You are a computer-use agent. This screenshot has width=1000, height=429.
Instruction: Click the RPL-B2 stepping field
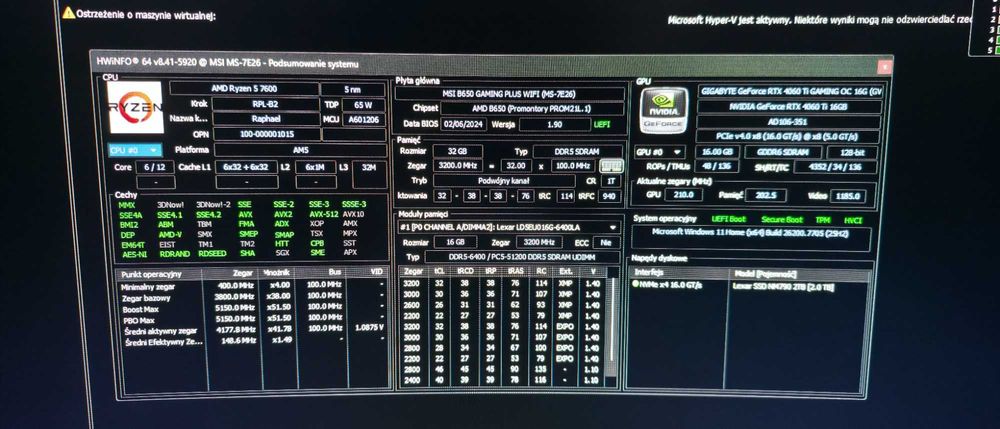[265, 104]
